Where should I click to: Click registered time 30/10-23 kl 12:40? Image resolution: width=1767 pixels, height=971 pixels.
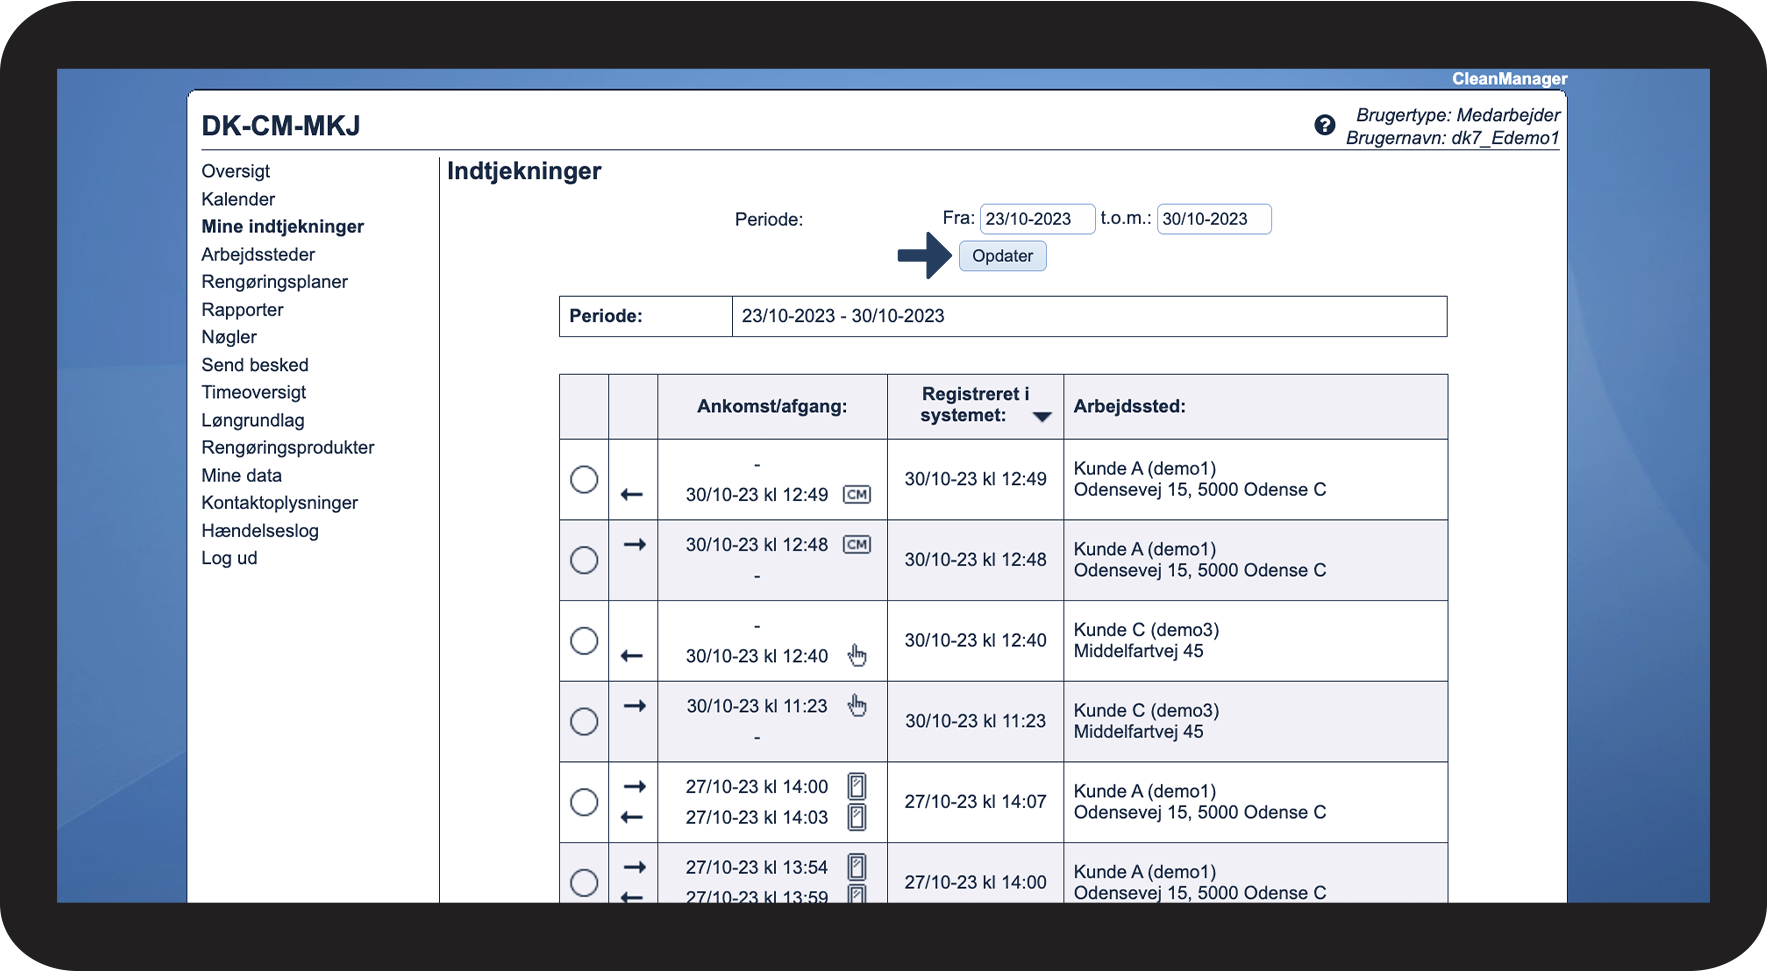975,640
